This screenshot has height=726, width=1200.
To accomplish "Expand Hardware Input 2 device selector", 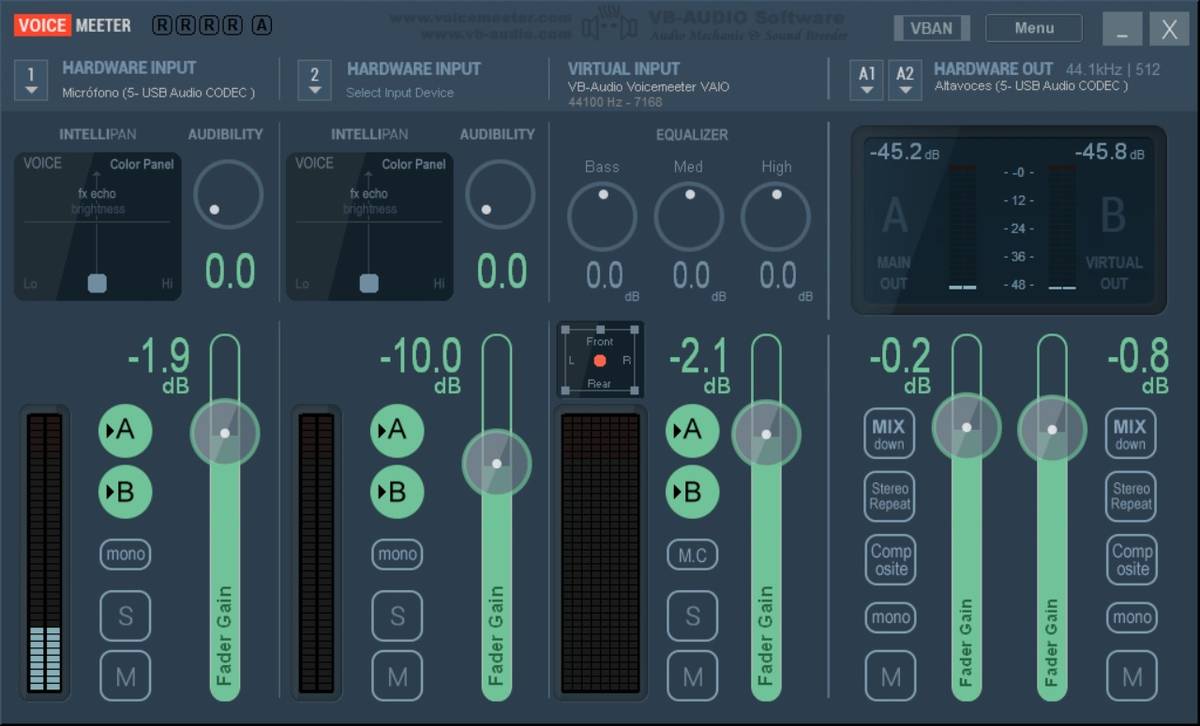I will [315, 80].
